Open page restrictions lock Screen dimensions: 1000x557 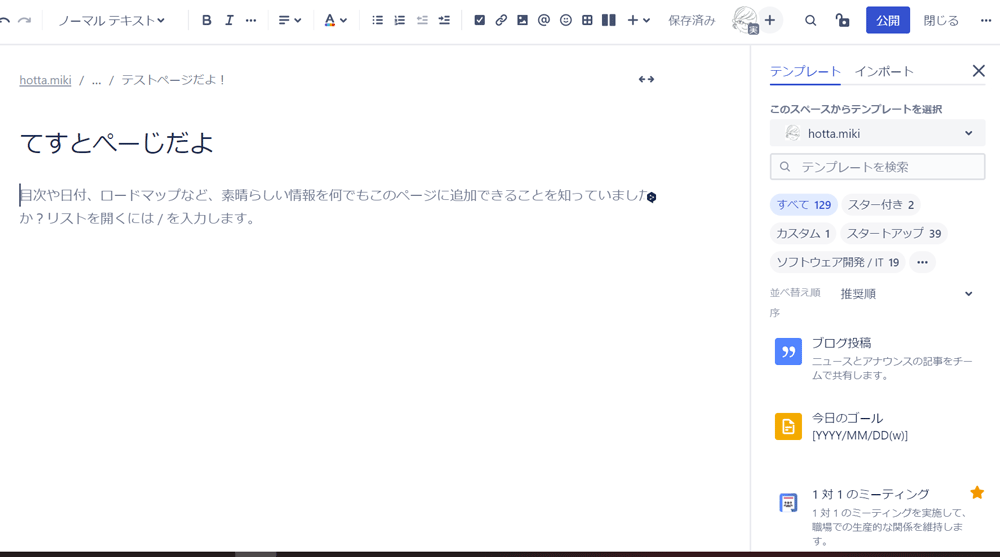coord(842,20)
